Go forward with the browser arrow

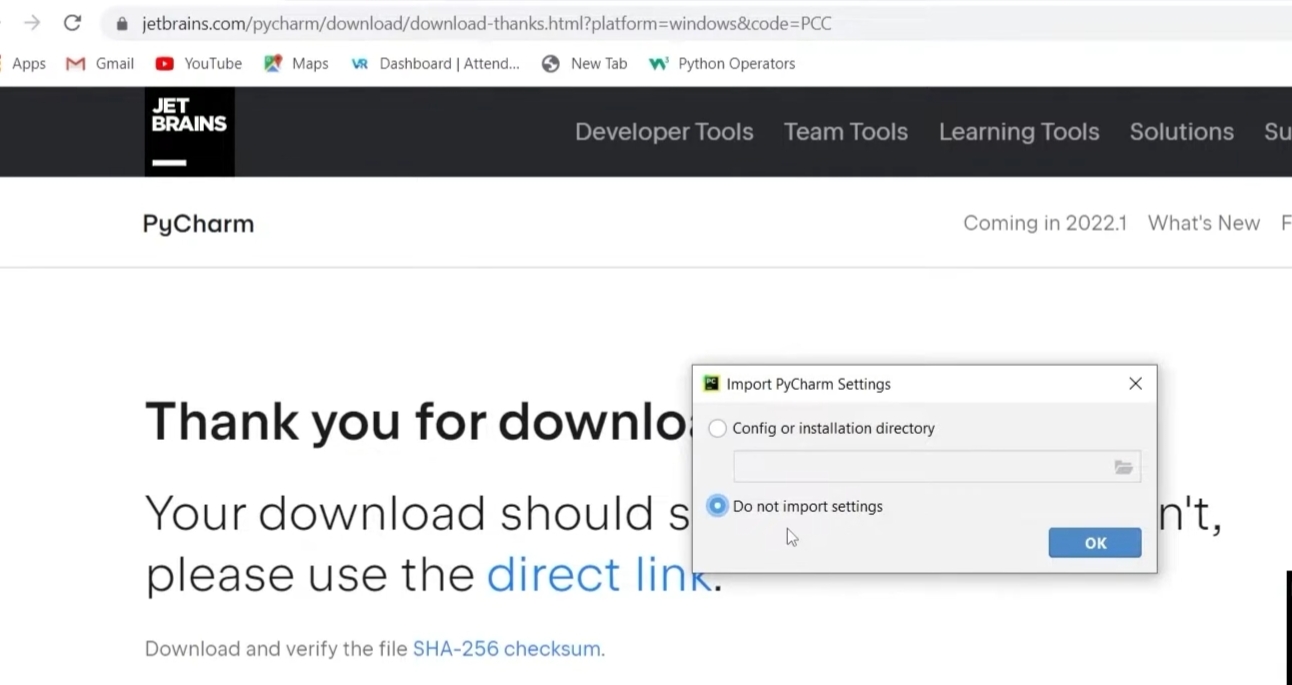point(32,23)
